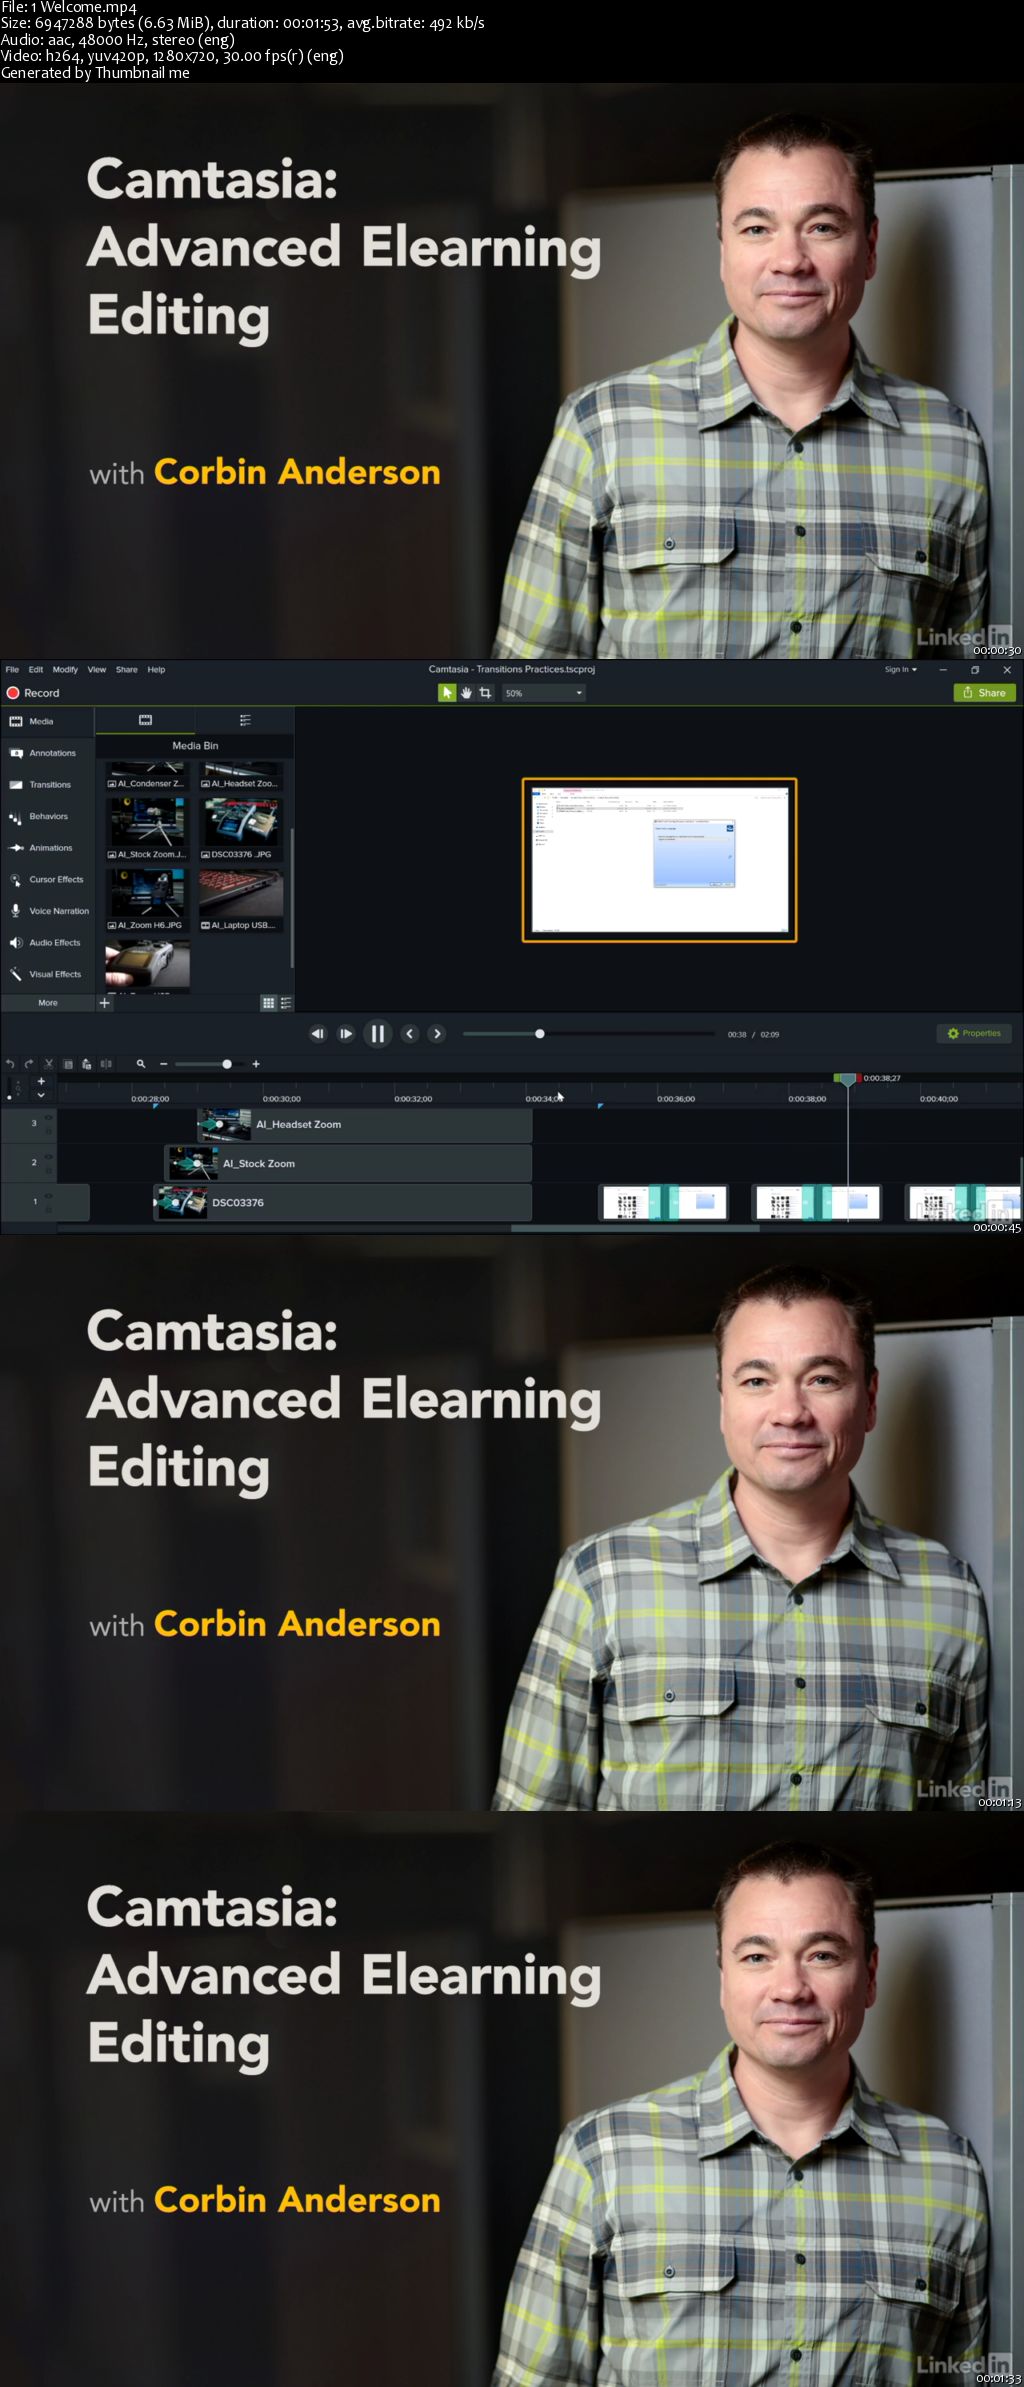Expand the track options chevron
The height and width of the screenshot is (2387, 1024).
(x=41, y=1095)
